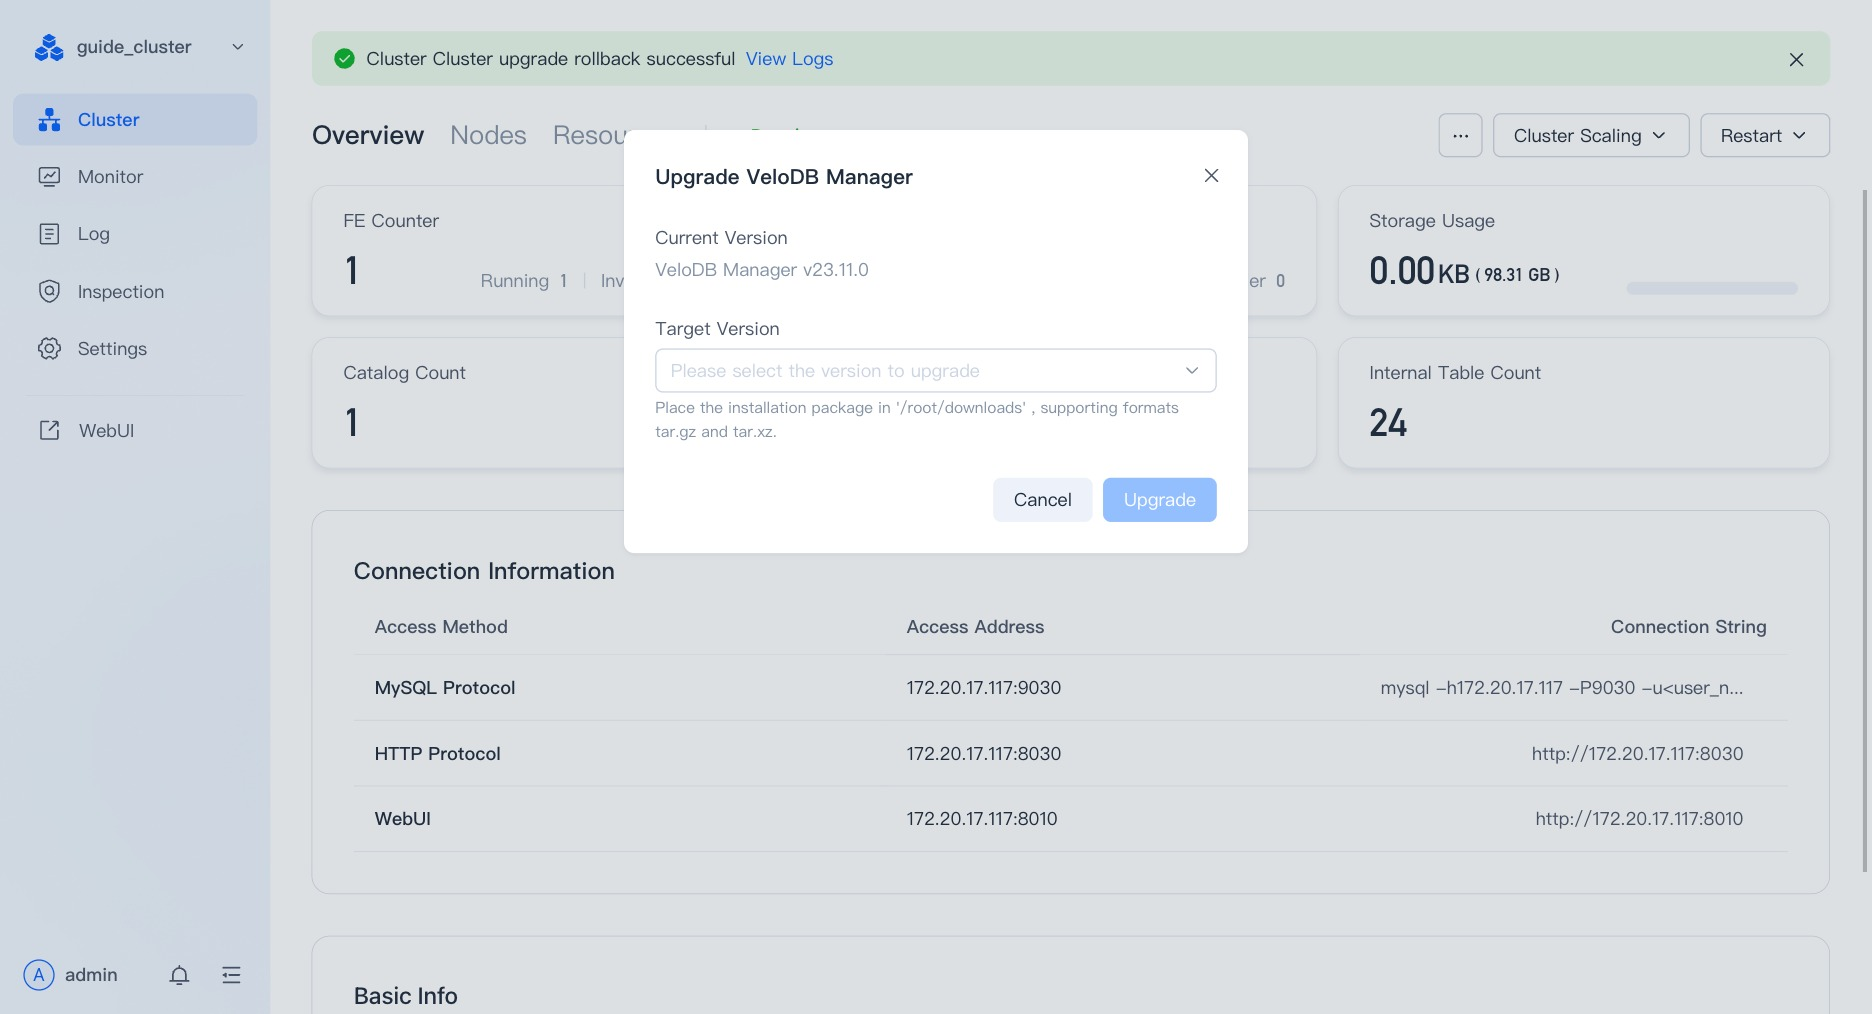The width and height of the screenshot is (1872, 1014).
Task: Click the storage usage progress bar
Action: [1711, 288]
